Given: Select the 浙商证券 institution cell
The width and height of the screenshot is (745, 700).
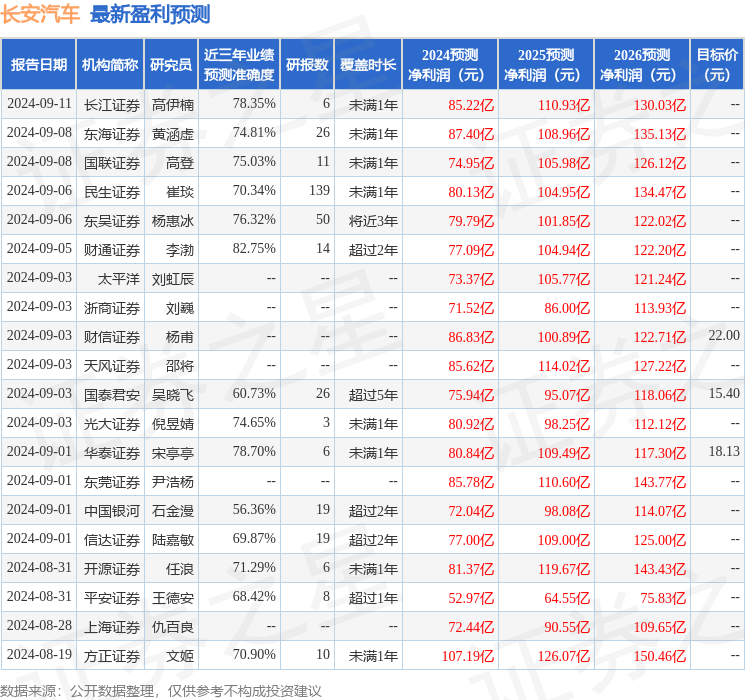Looking at the screenshot, I should [x=112, y=308].
